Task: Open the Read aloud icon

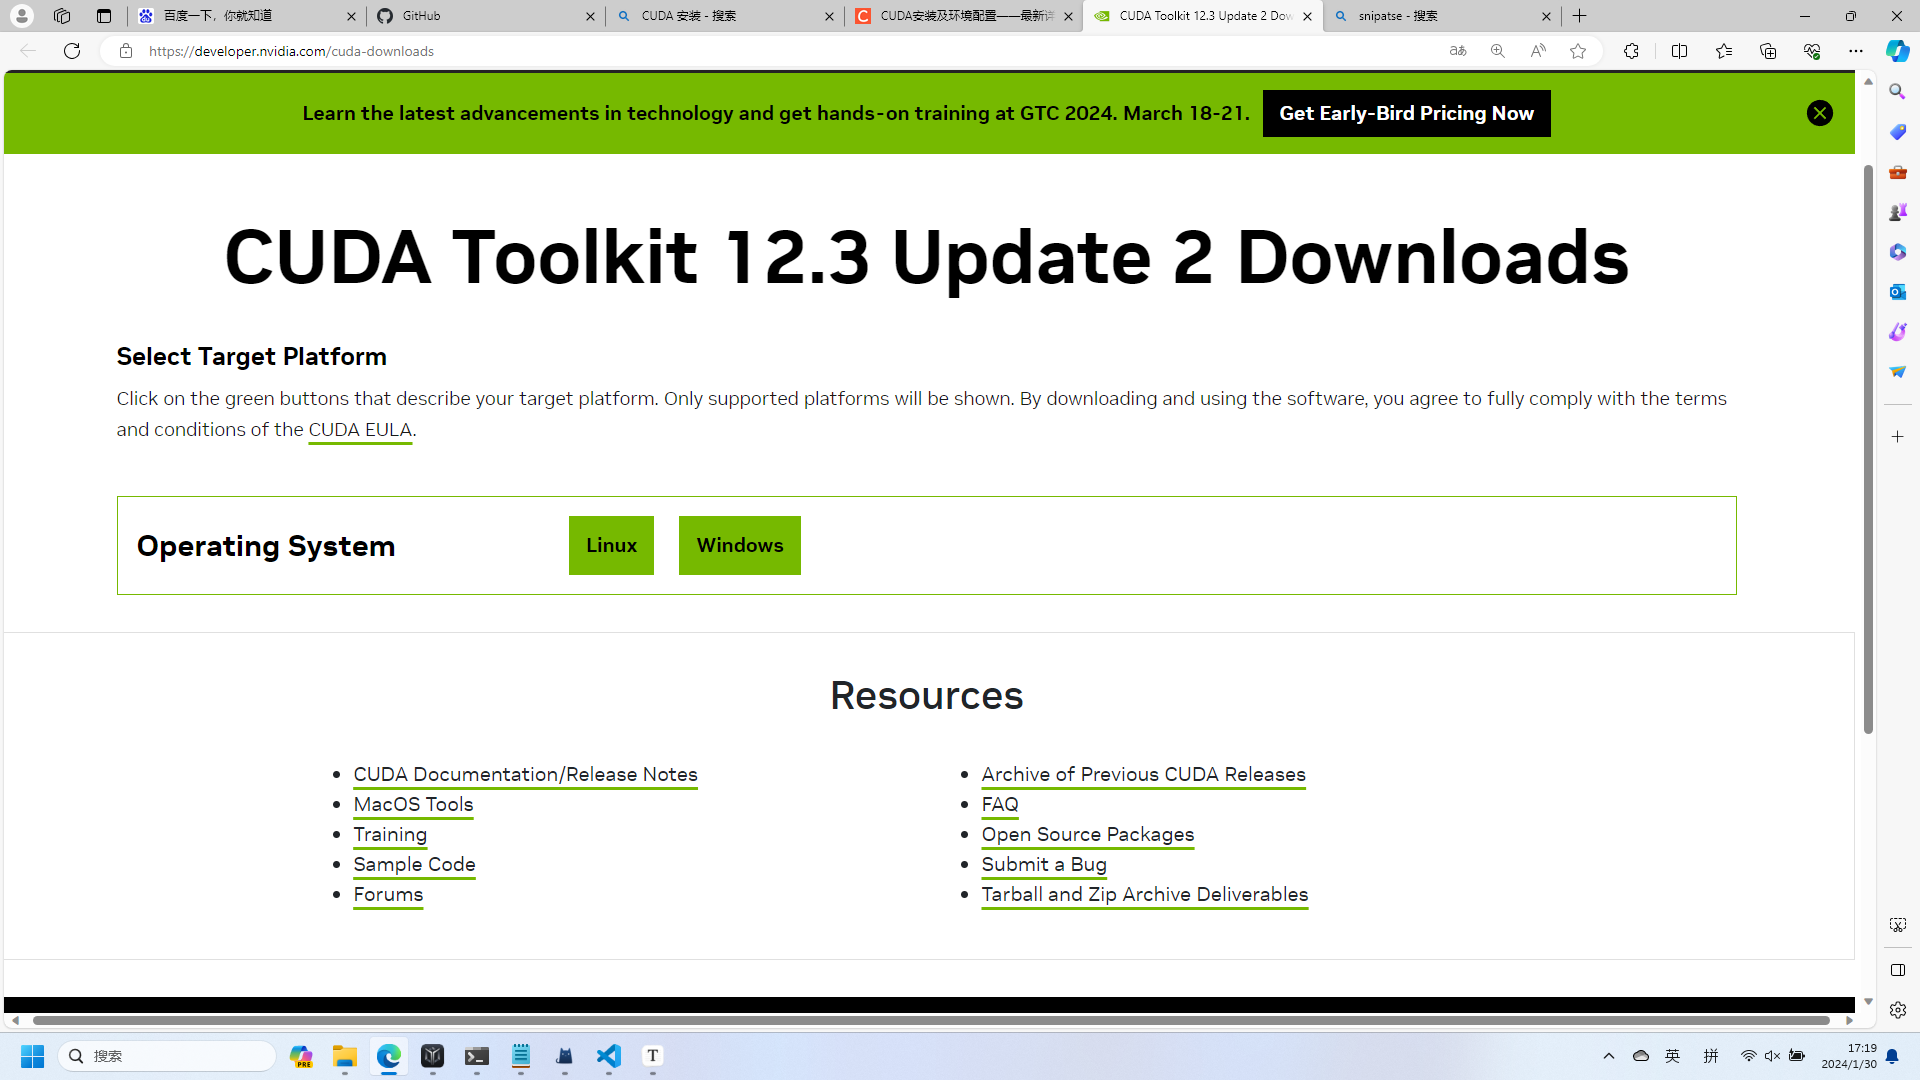Action: 1538,51
